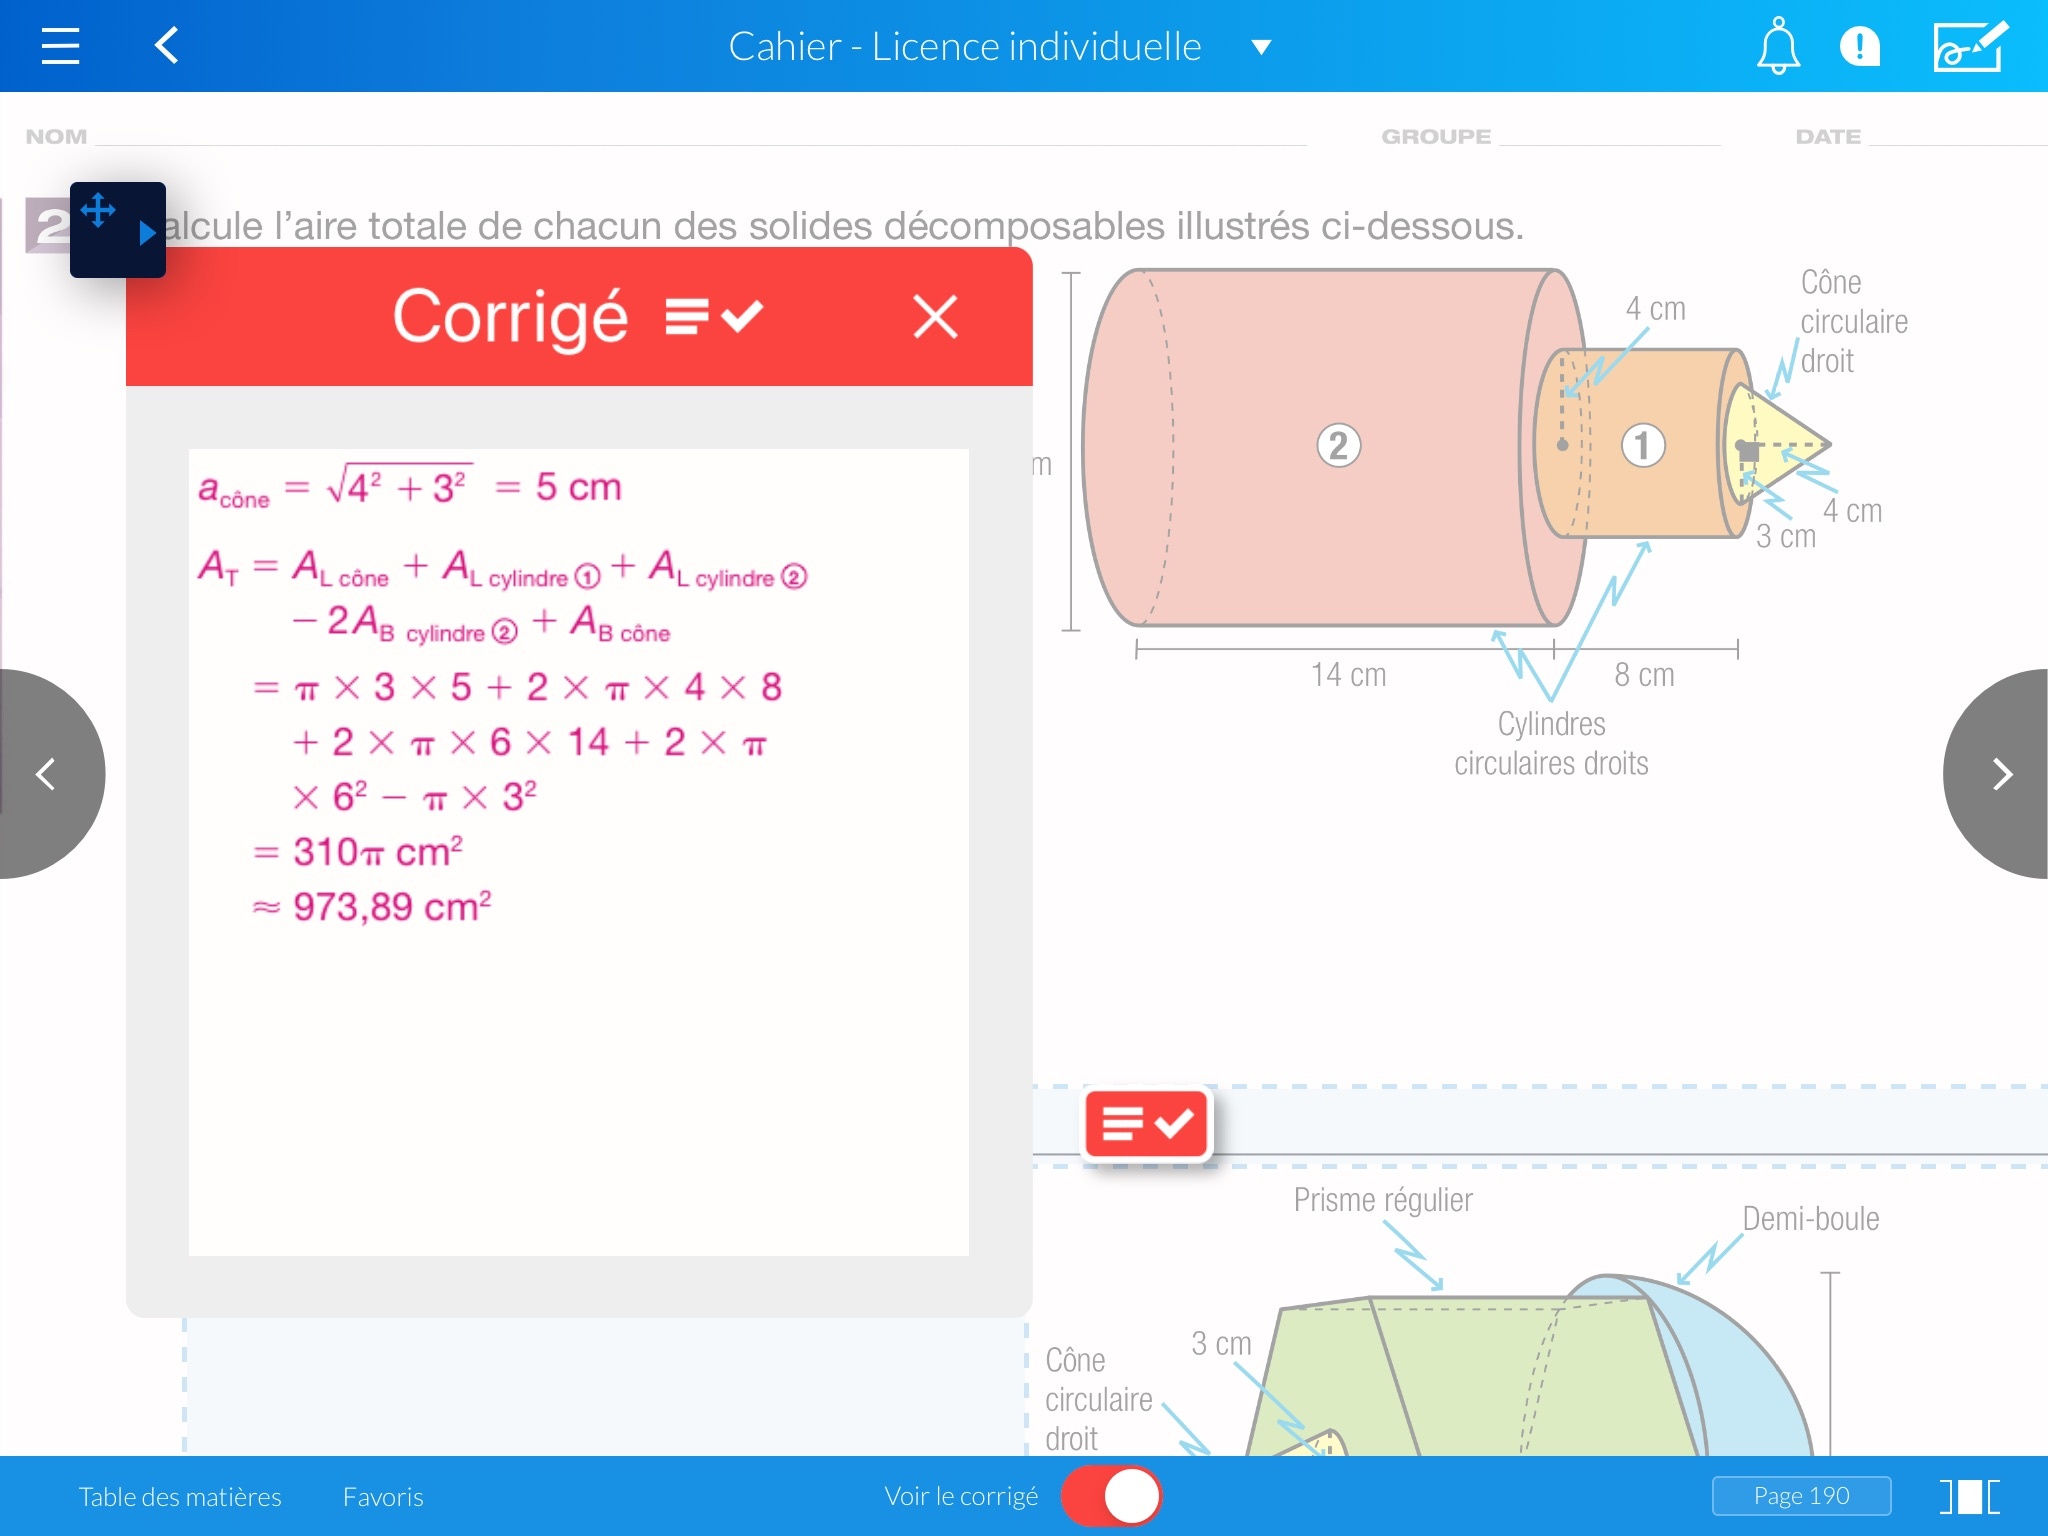Image resolution: width=2048 pixels, height=1536 pixels.
Task: Open the hamburger menu
Action: (60, 46)
